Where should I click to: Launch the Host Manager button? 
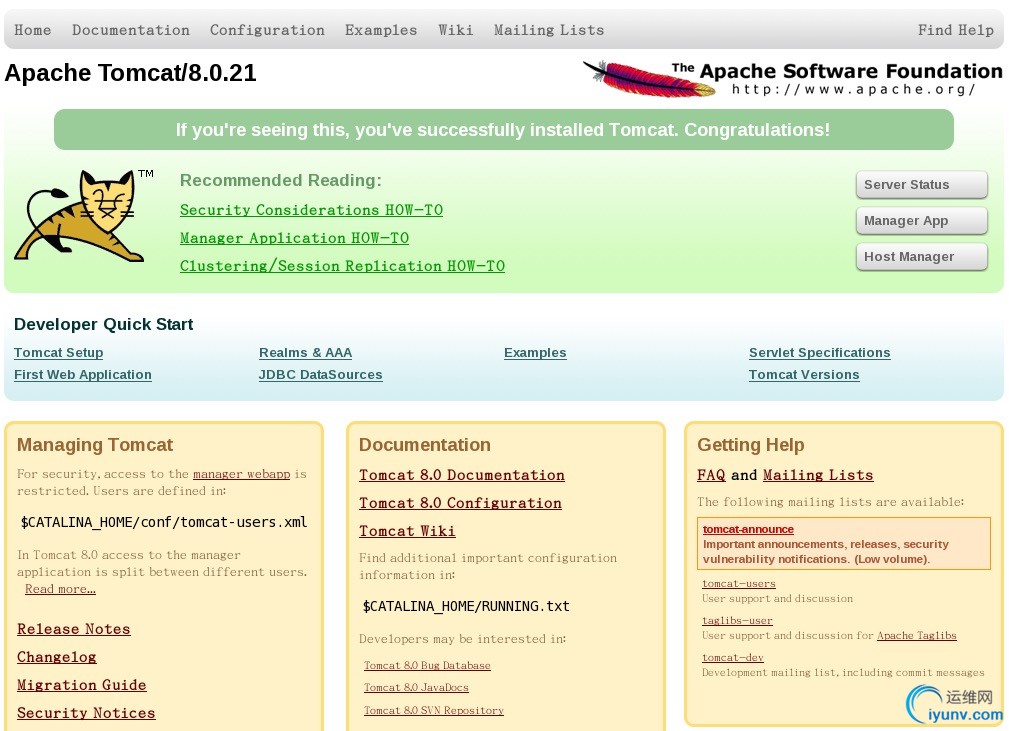[921, 257]
